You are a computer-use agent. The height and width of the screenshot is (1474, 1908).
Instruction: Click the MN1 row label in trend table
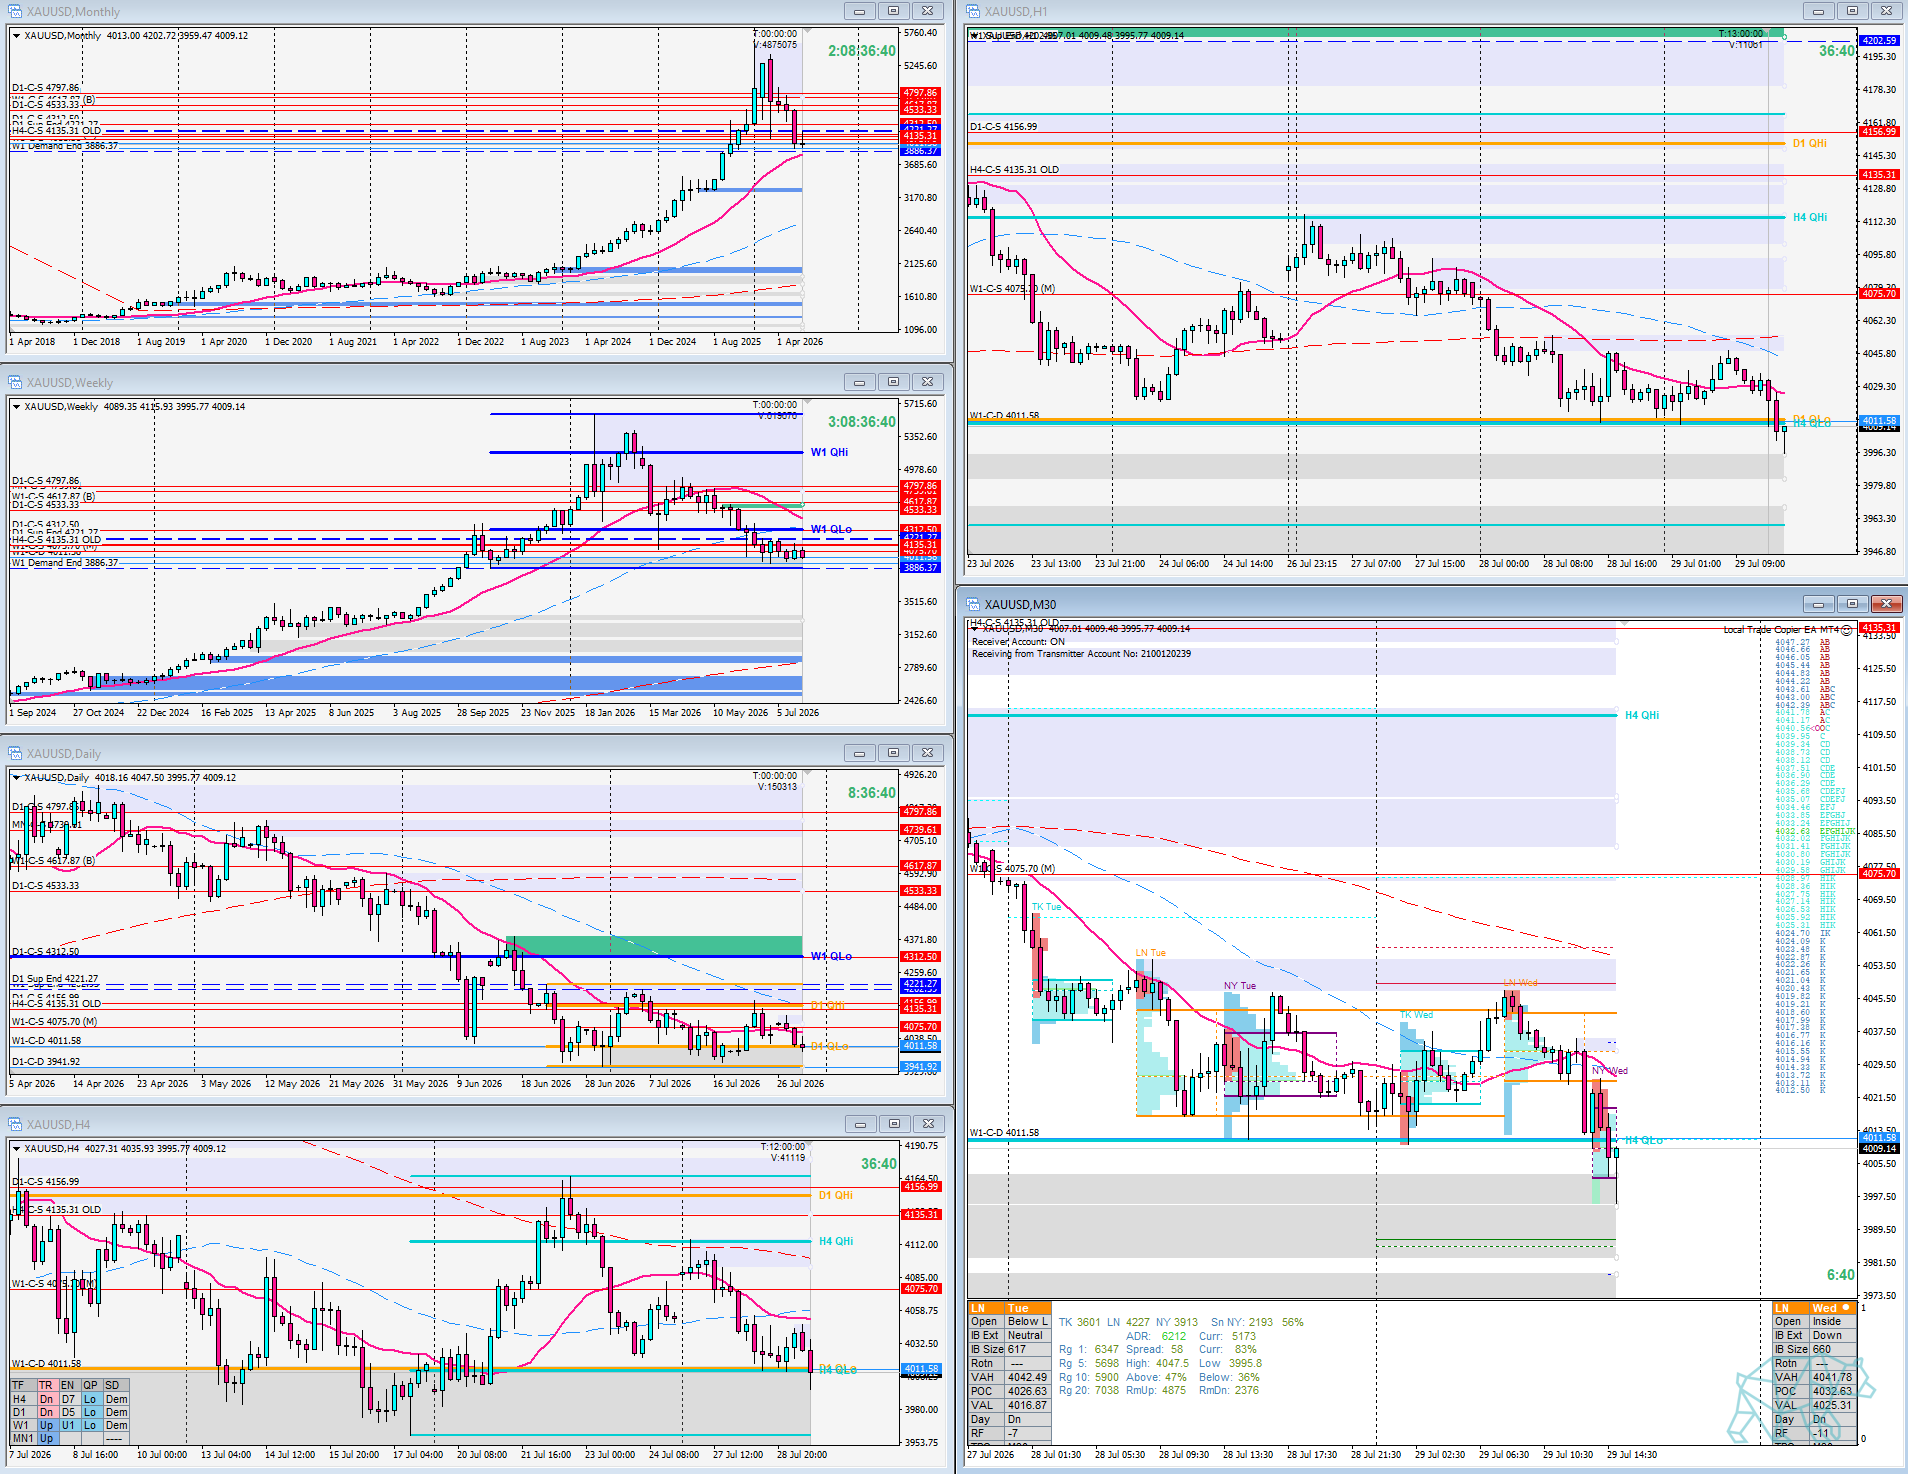click(23, 1439)
